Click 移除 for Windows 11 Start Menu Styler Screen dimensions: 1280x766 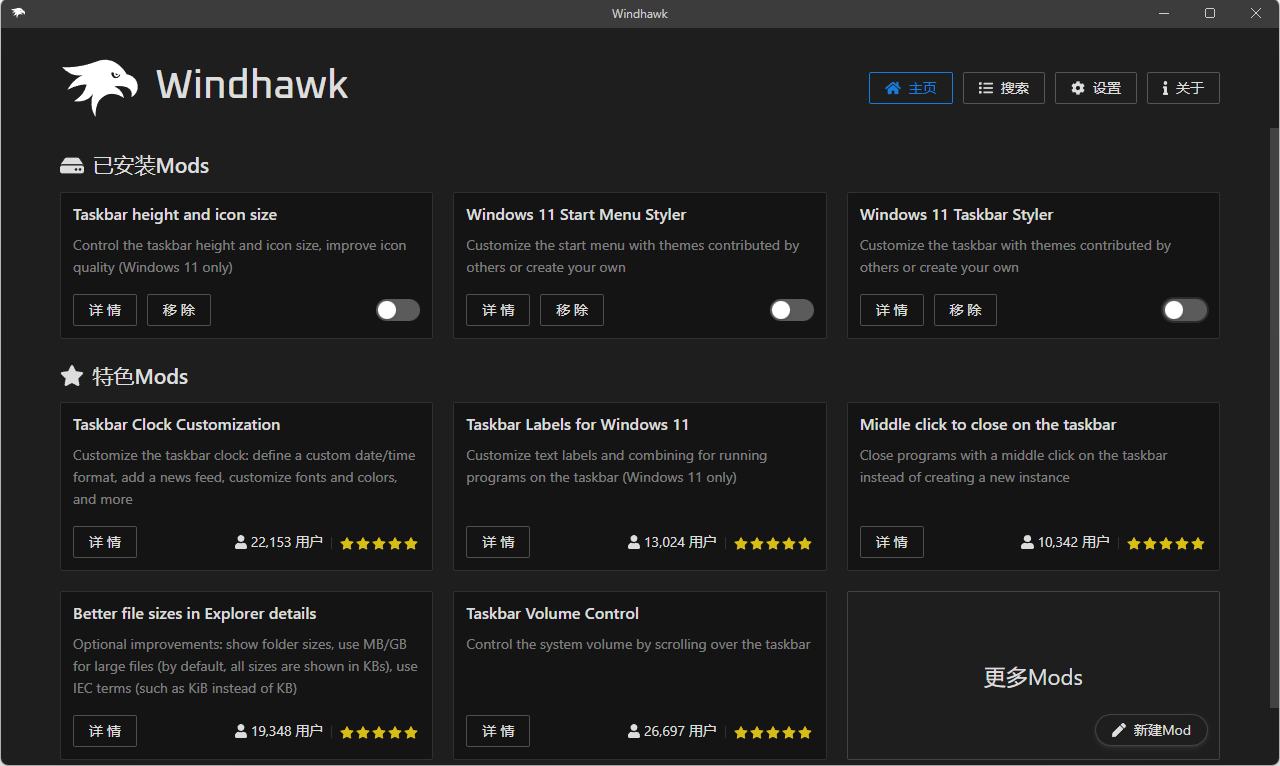[x=572, y=310]
